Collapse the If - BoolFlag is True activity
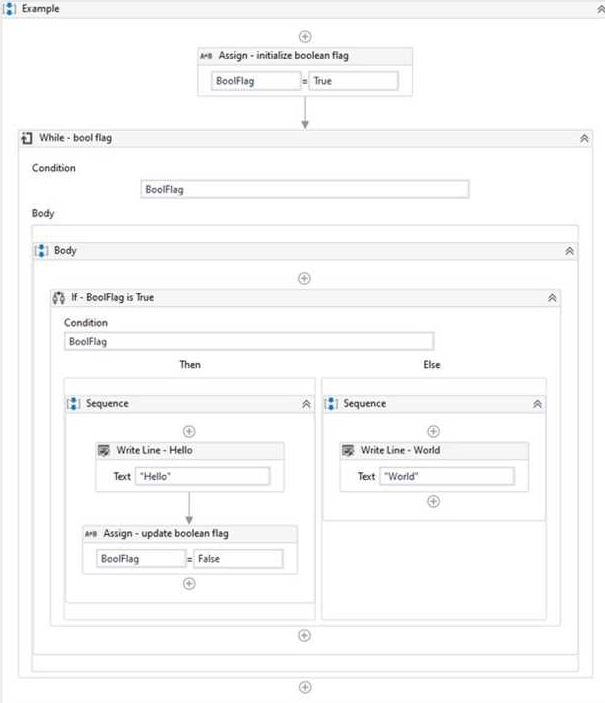 [553, 298]
